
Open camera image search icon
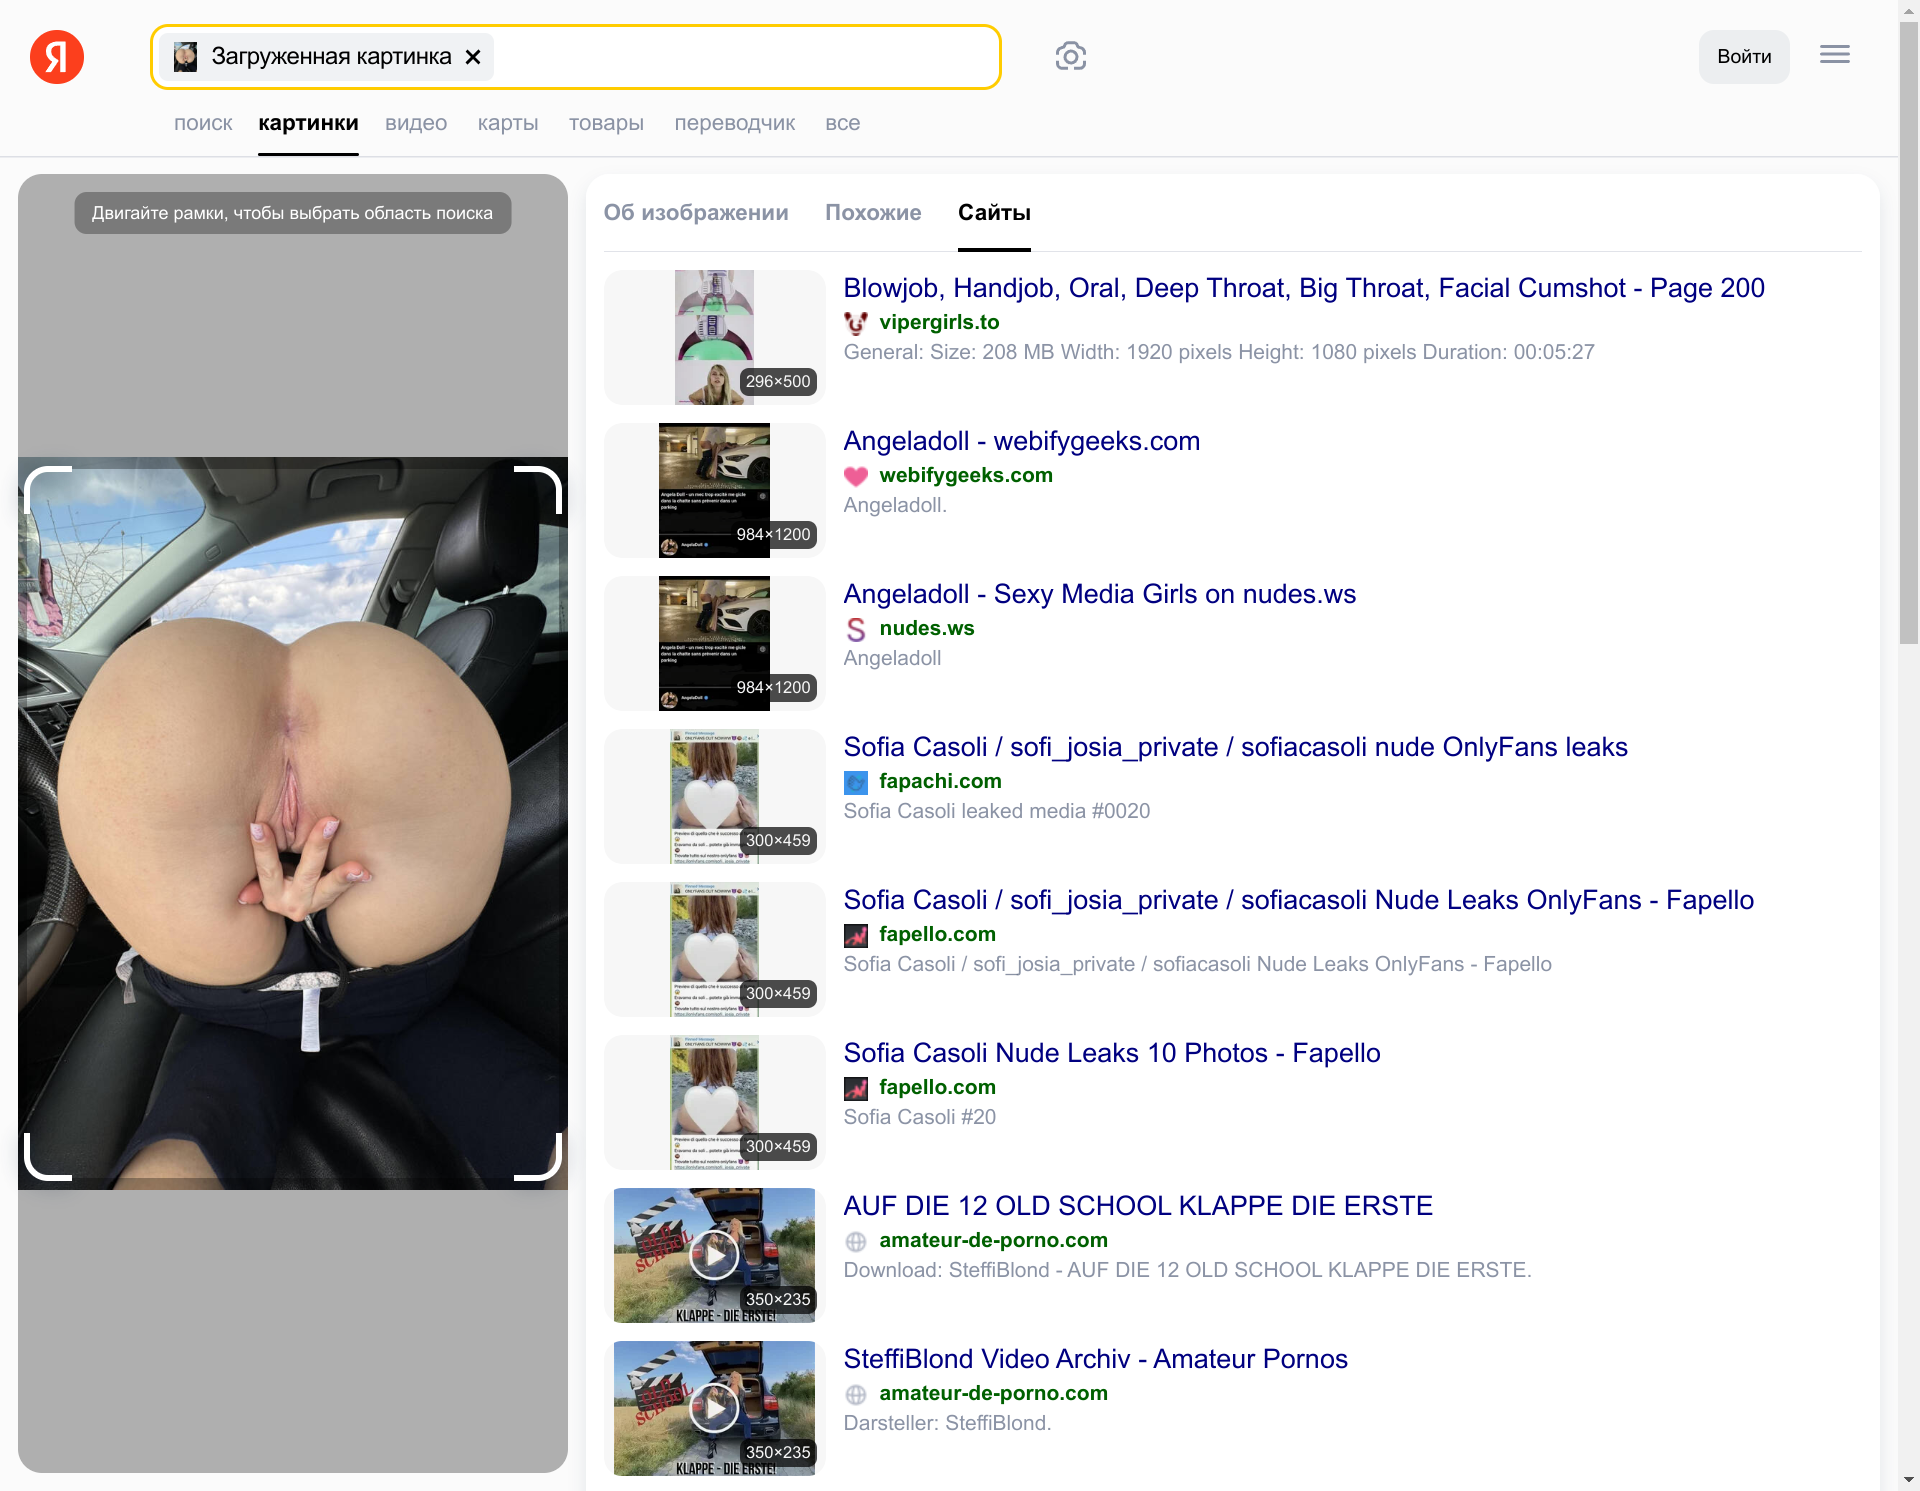point(1070,57)
